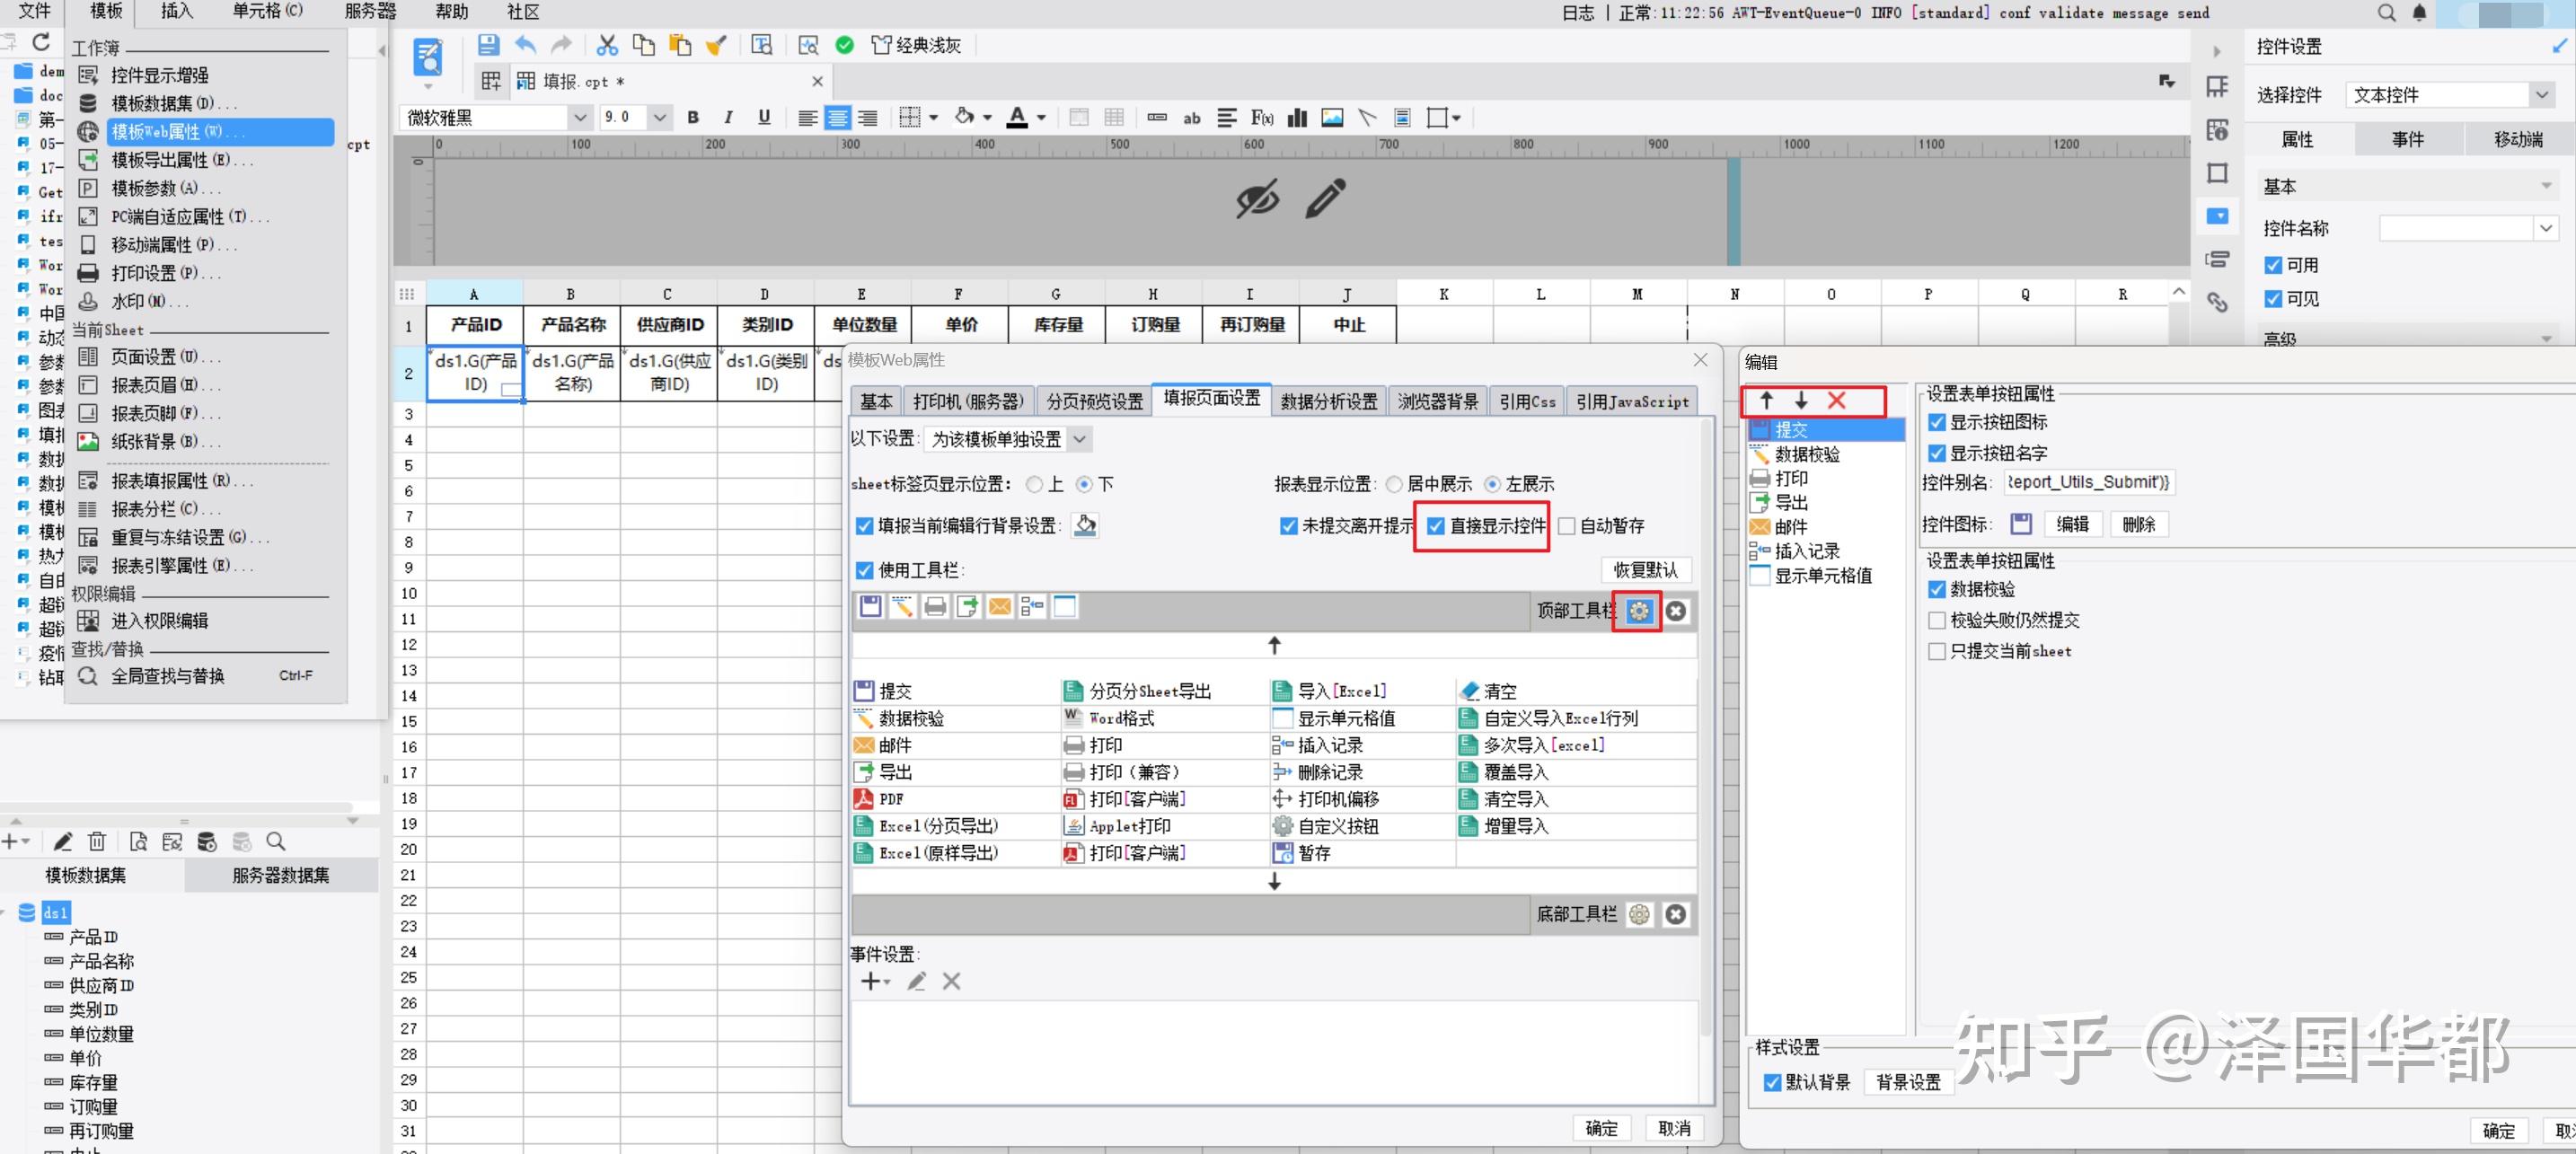
Task: Click the notification bell icon
Action: 2419,12
